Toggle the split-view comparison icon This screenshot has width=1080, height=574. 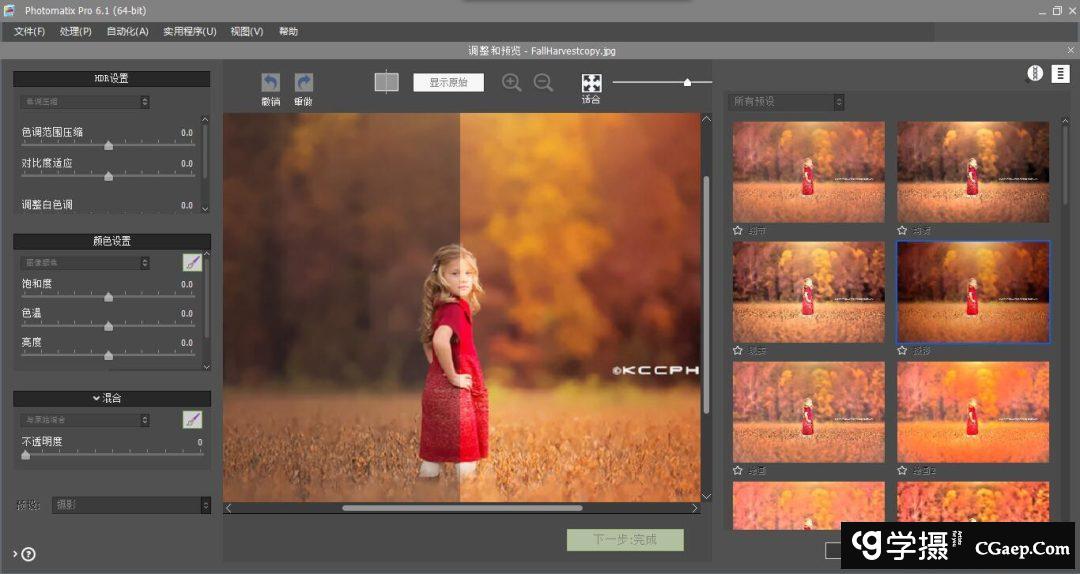386,82
